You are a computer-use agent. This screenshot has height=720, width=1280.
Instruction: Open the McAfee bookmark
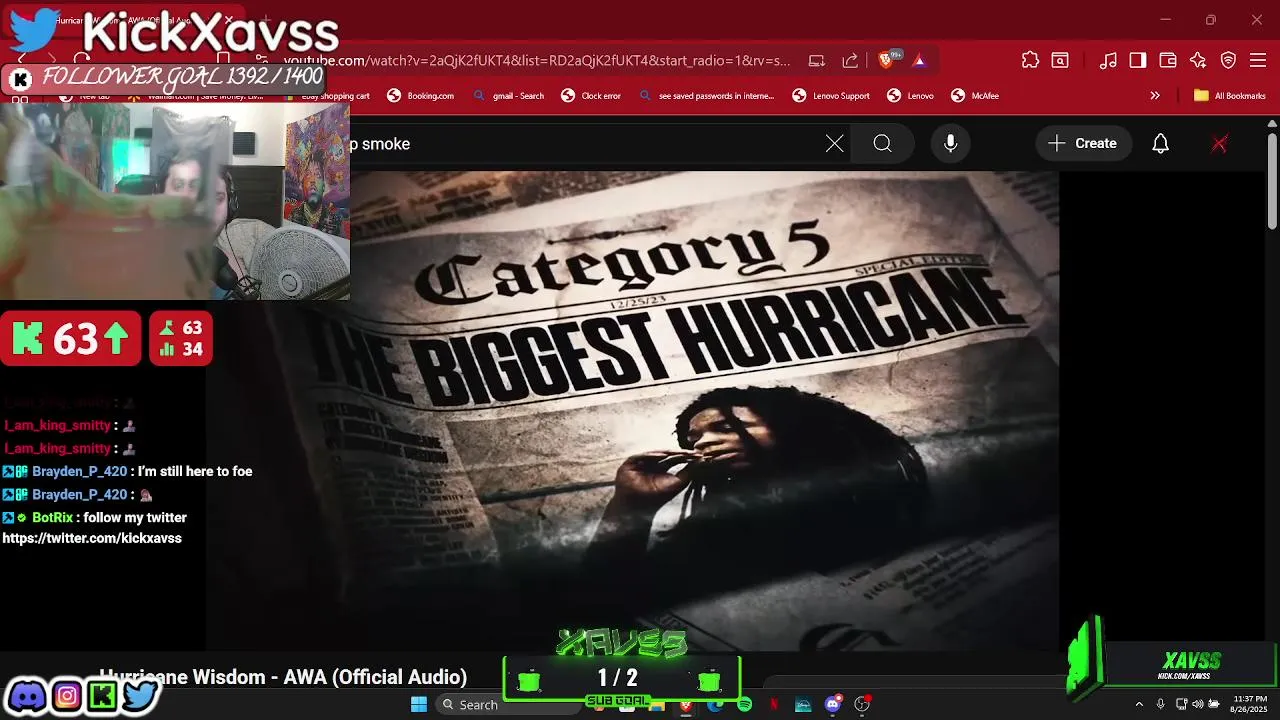pyautogui.click(x=974, y=96)
